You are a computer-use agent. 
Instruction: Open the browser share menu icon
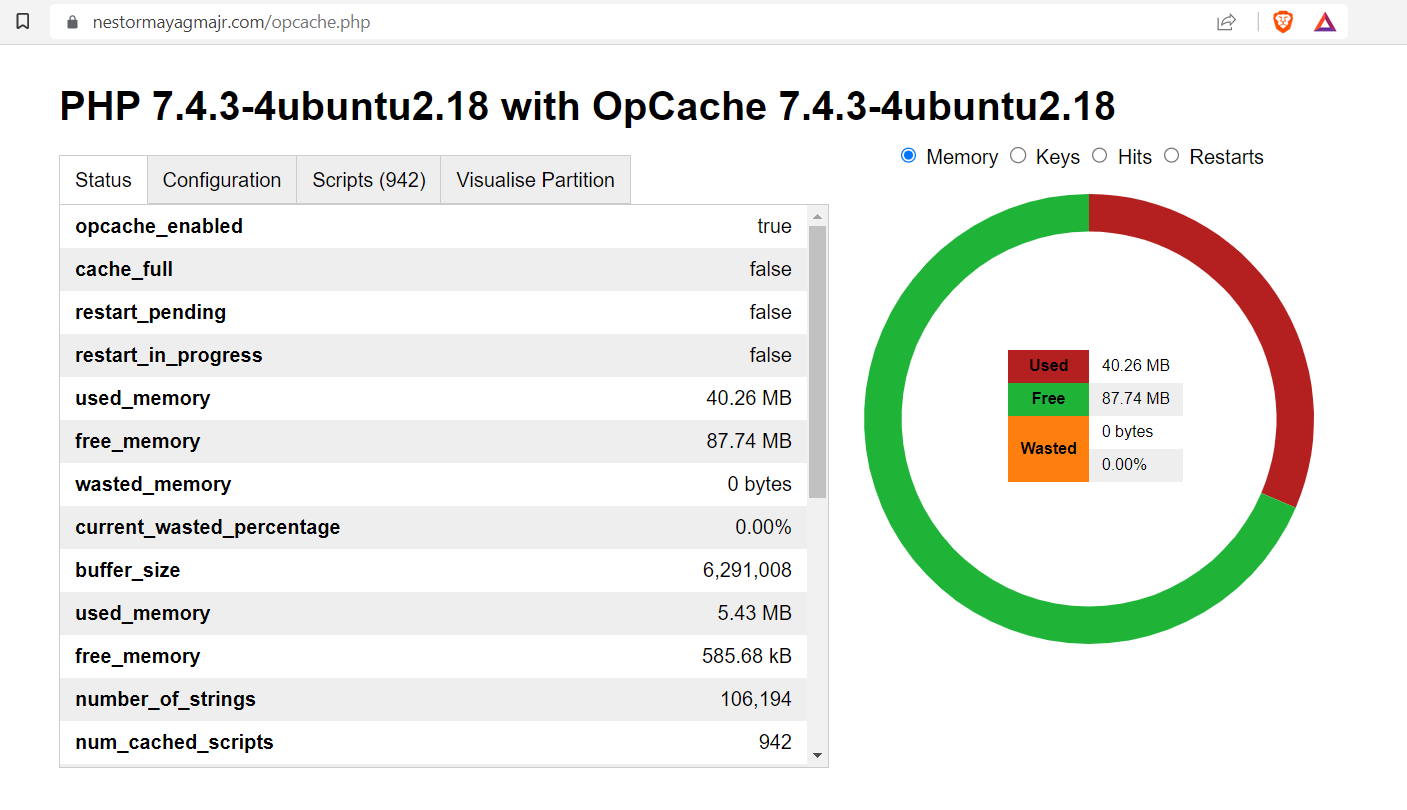pos(1226,21)
